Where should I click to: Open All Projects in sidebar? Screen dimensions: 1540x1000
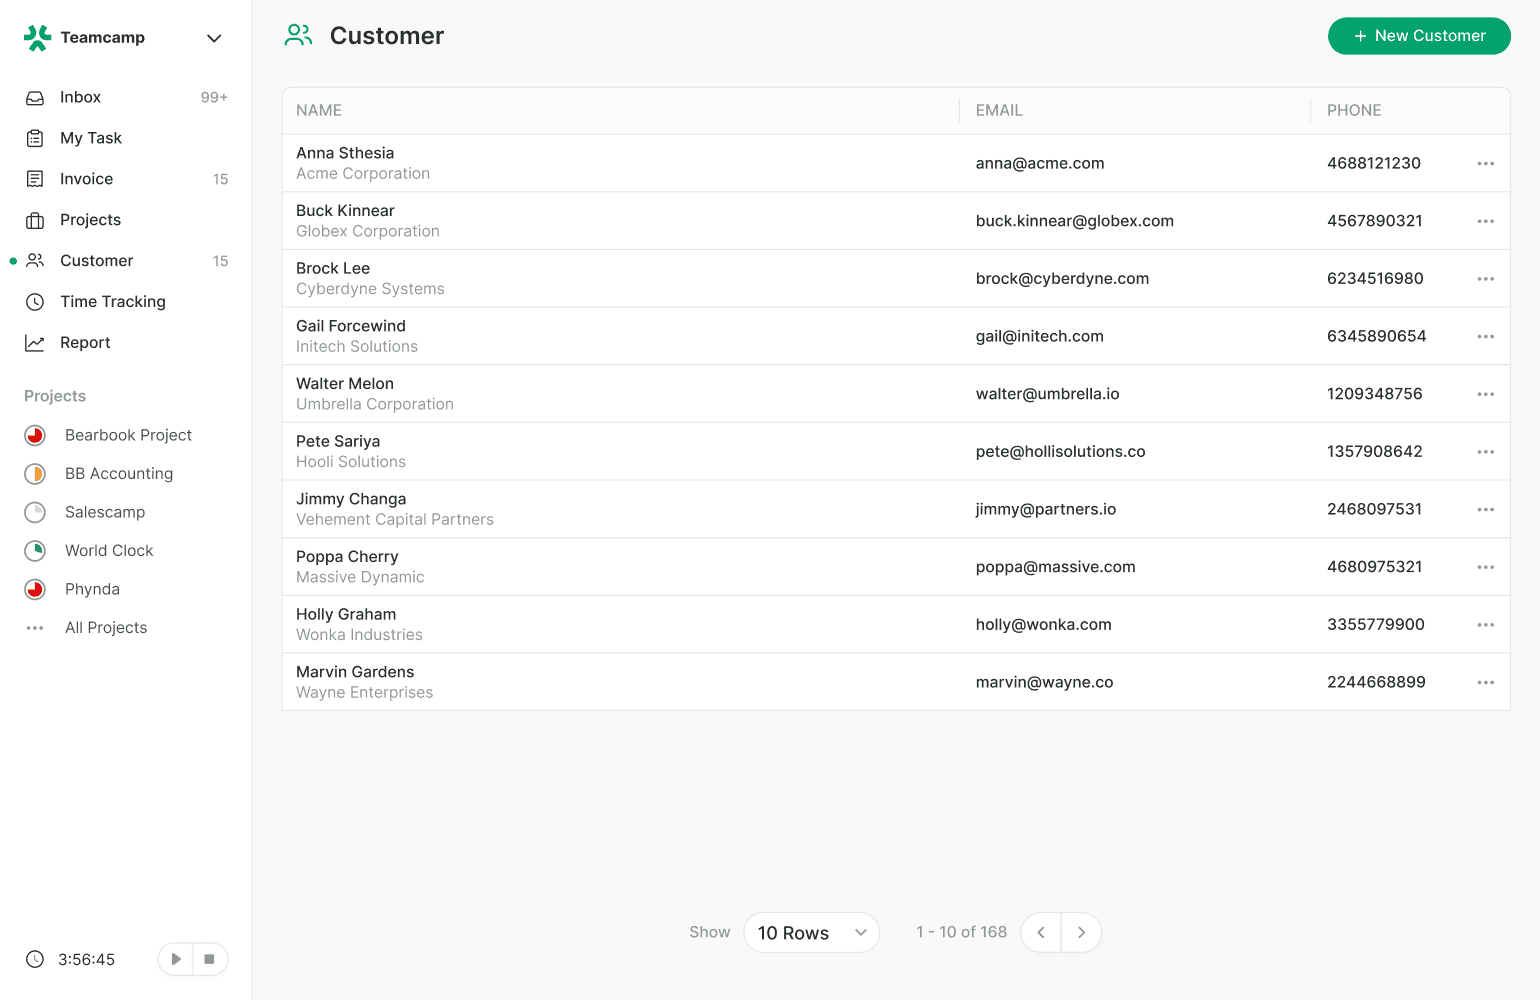click(x=106, y=628)
